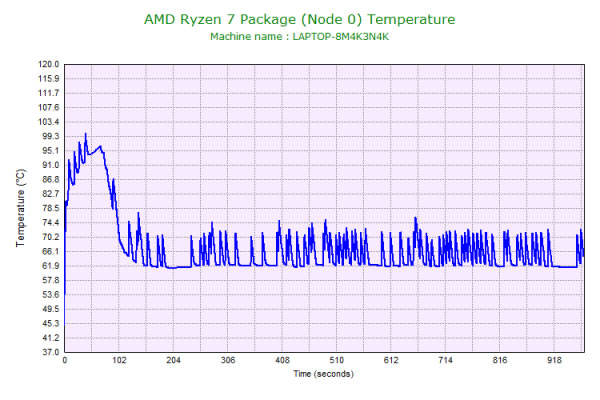Click the 57.8 y-axis value
This screenshot has width=600, height=400.
(x=51, y=280)
